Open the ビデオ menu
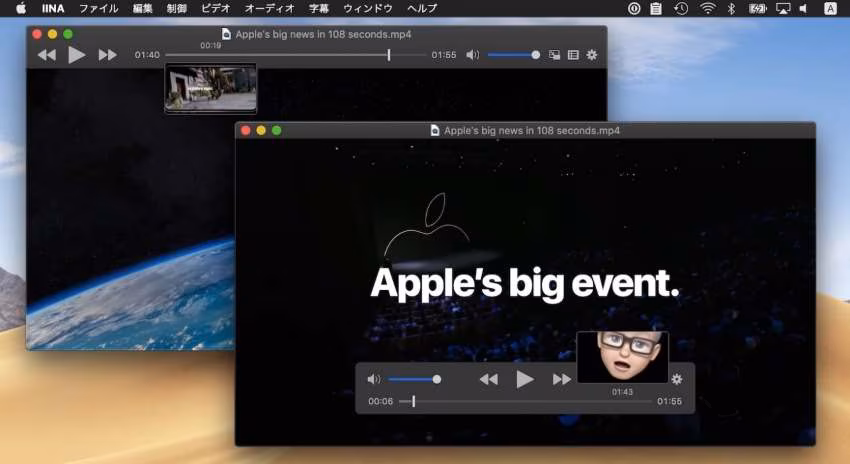The image size is (850, 464). 216,8
